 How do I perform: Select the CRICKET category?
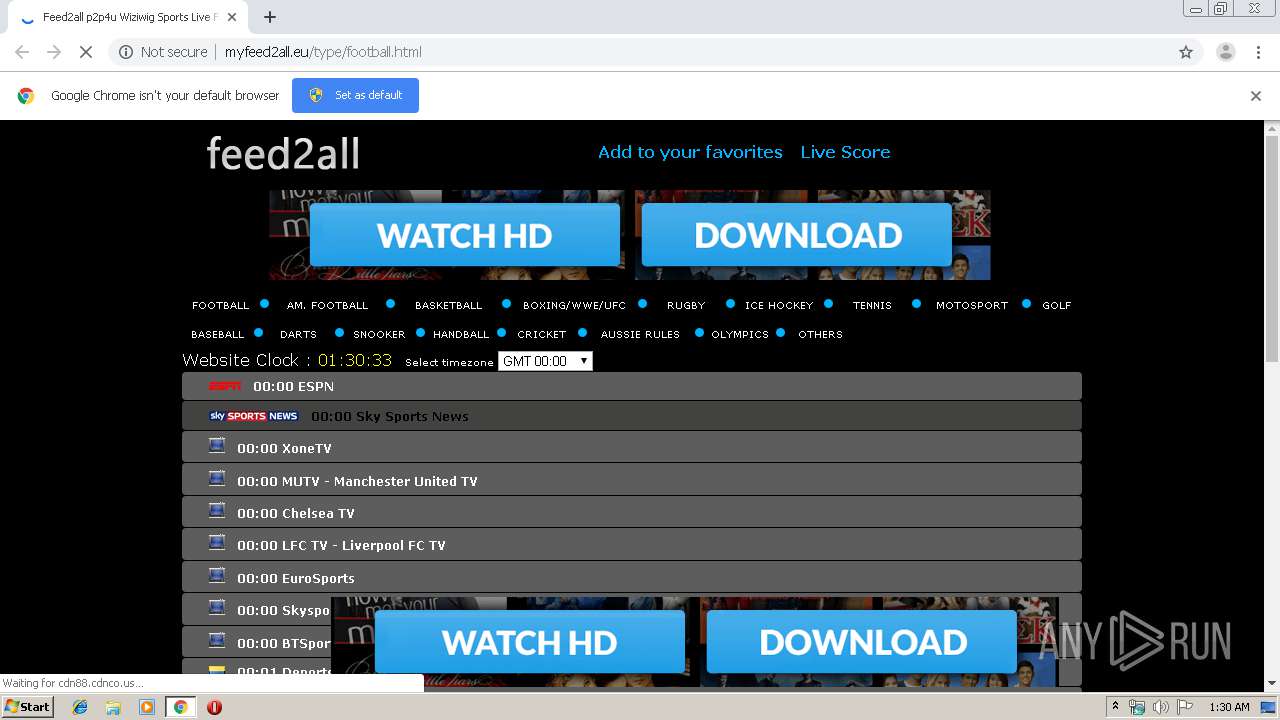pos(541,334)
